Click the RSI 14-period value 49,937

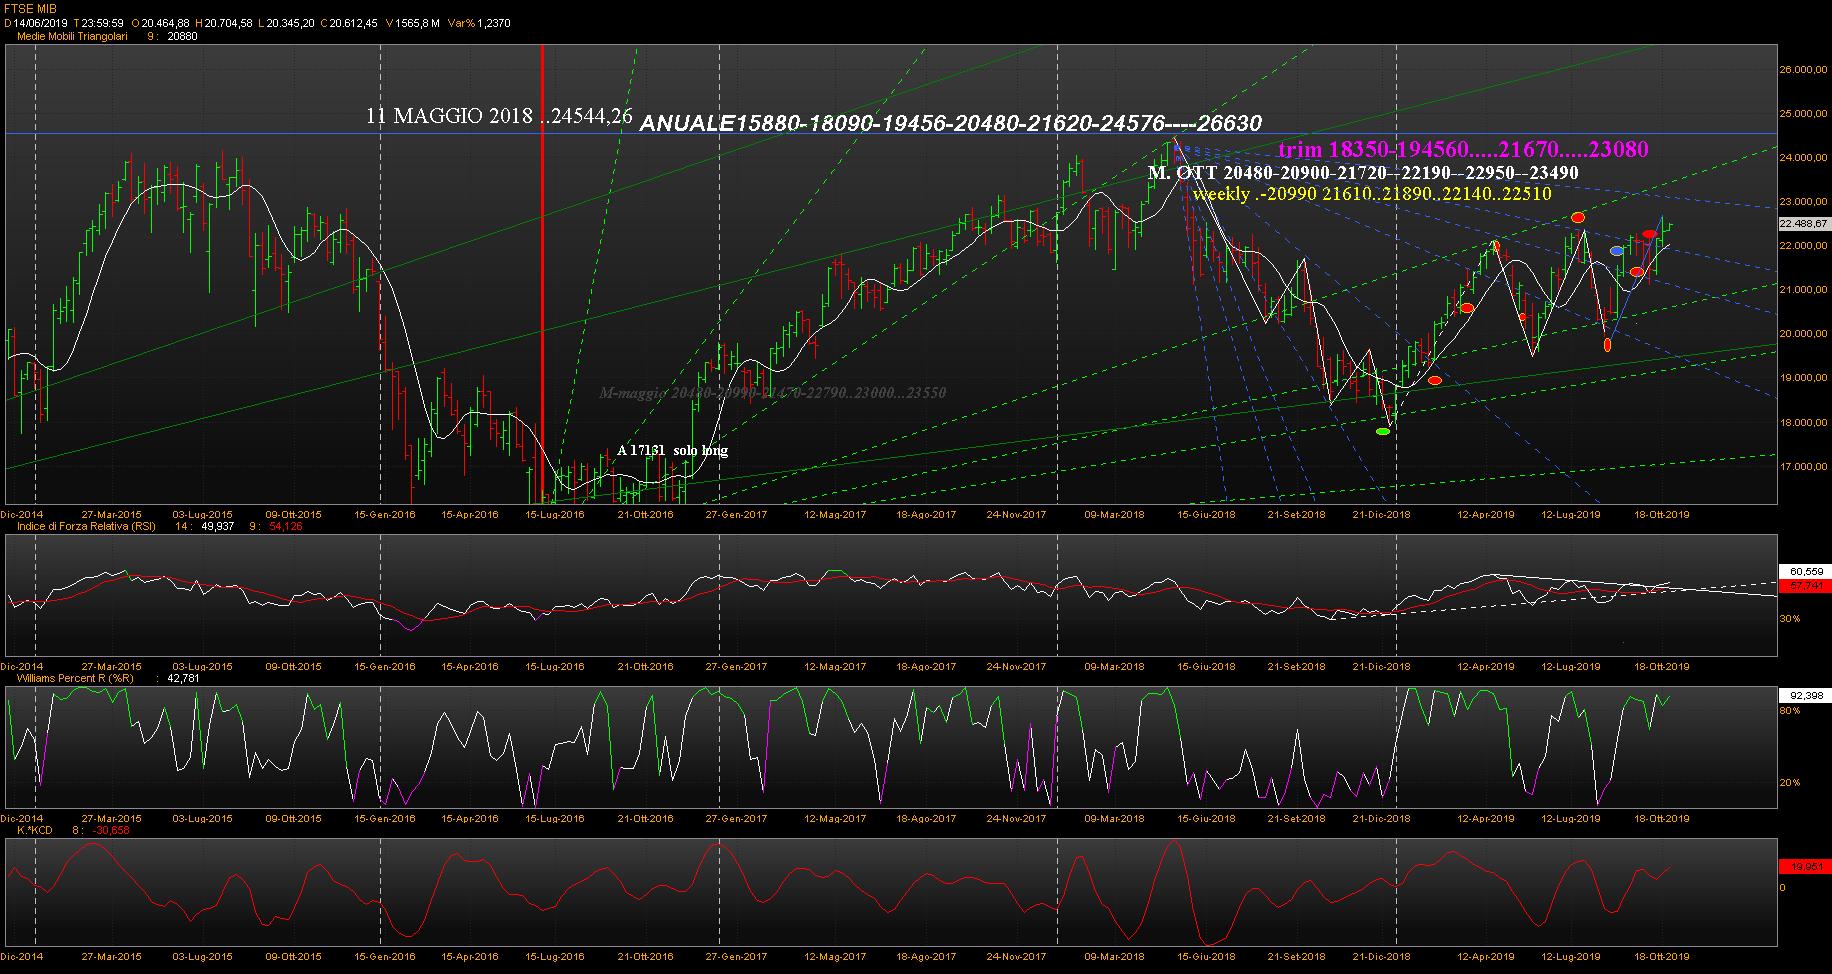(217, 526)
